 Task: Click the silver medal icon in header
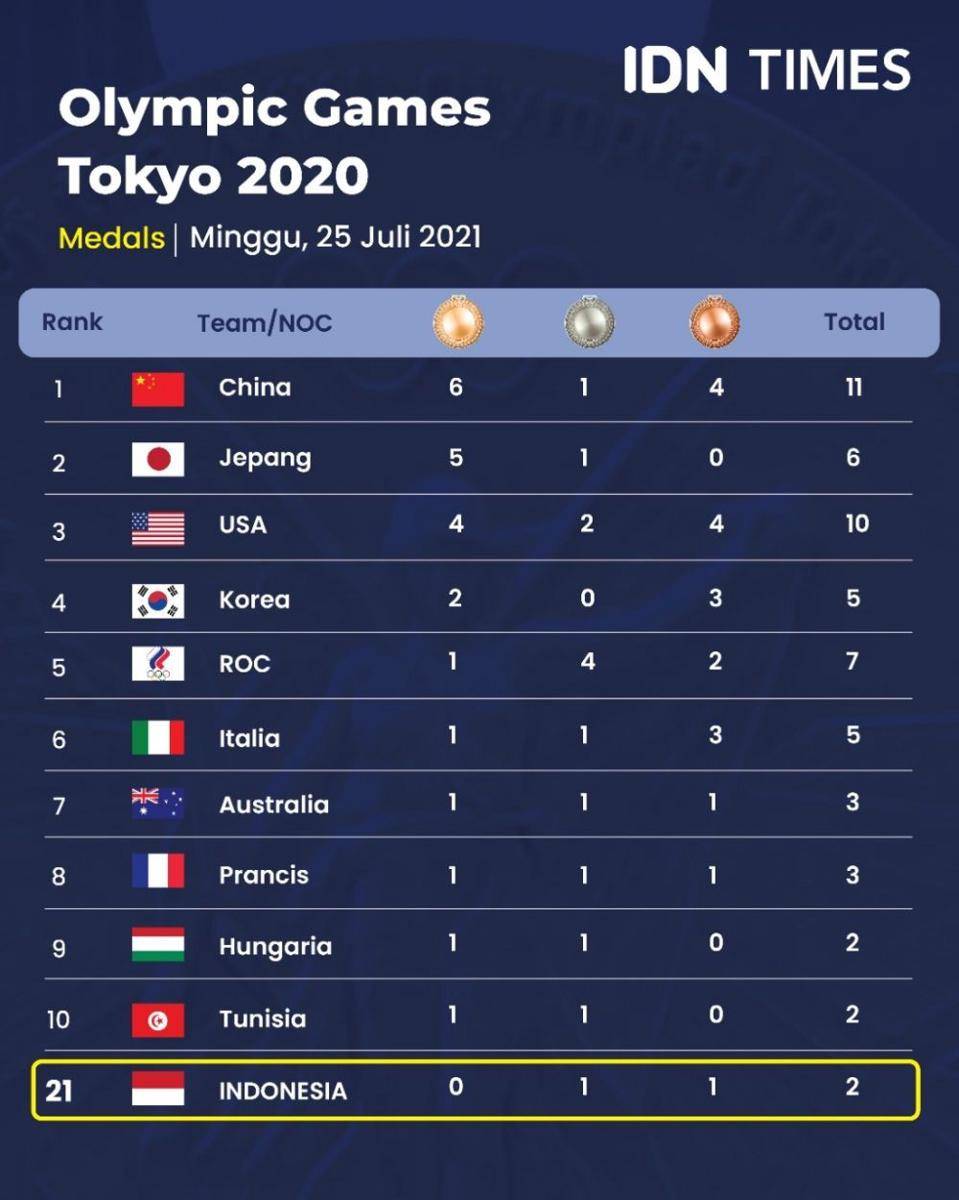(x=589, y=322)
